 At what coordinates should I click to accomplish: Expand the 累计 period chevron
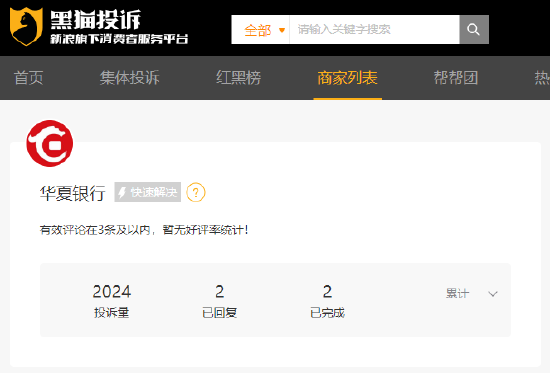click(493, 294)
